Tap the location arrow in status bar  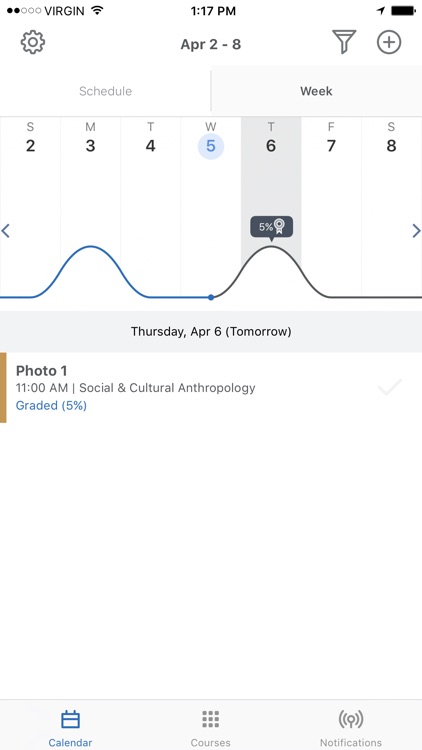point(381,11)
